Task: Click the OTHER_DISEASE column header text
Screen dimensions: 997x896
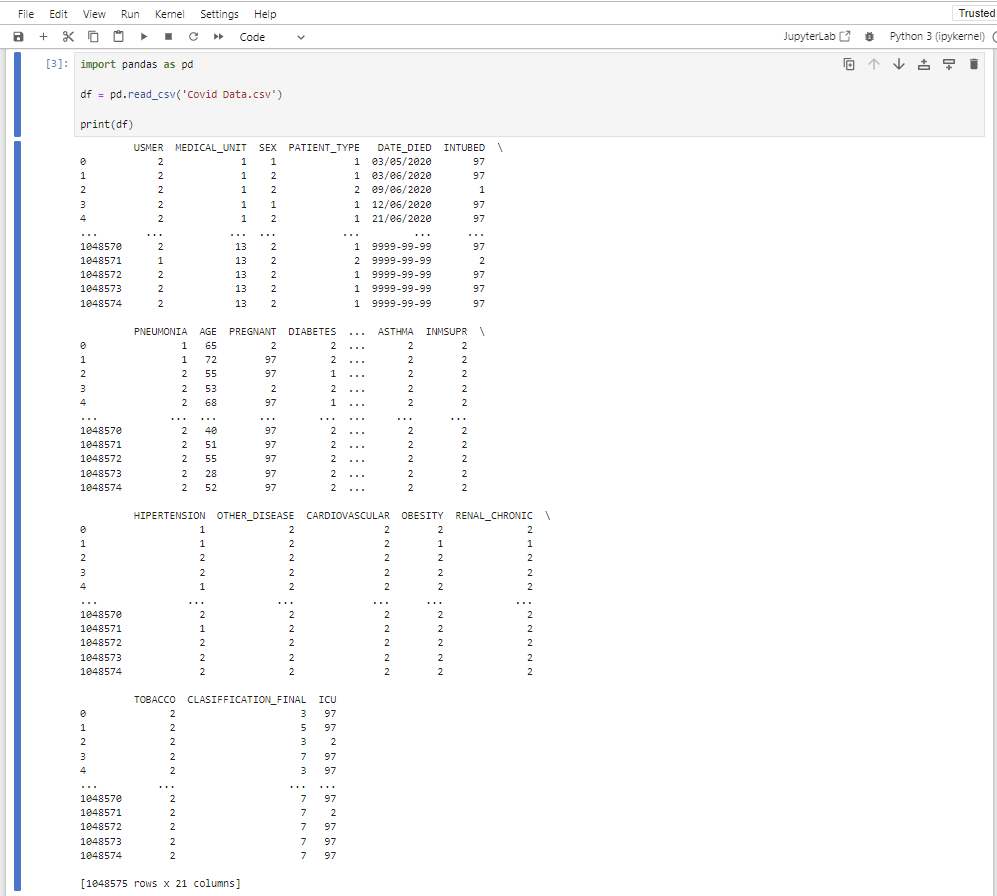Action: coord(256,516)
